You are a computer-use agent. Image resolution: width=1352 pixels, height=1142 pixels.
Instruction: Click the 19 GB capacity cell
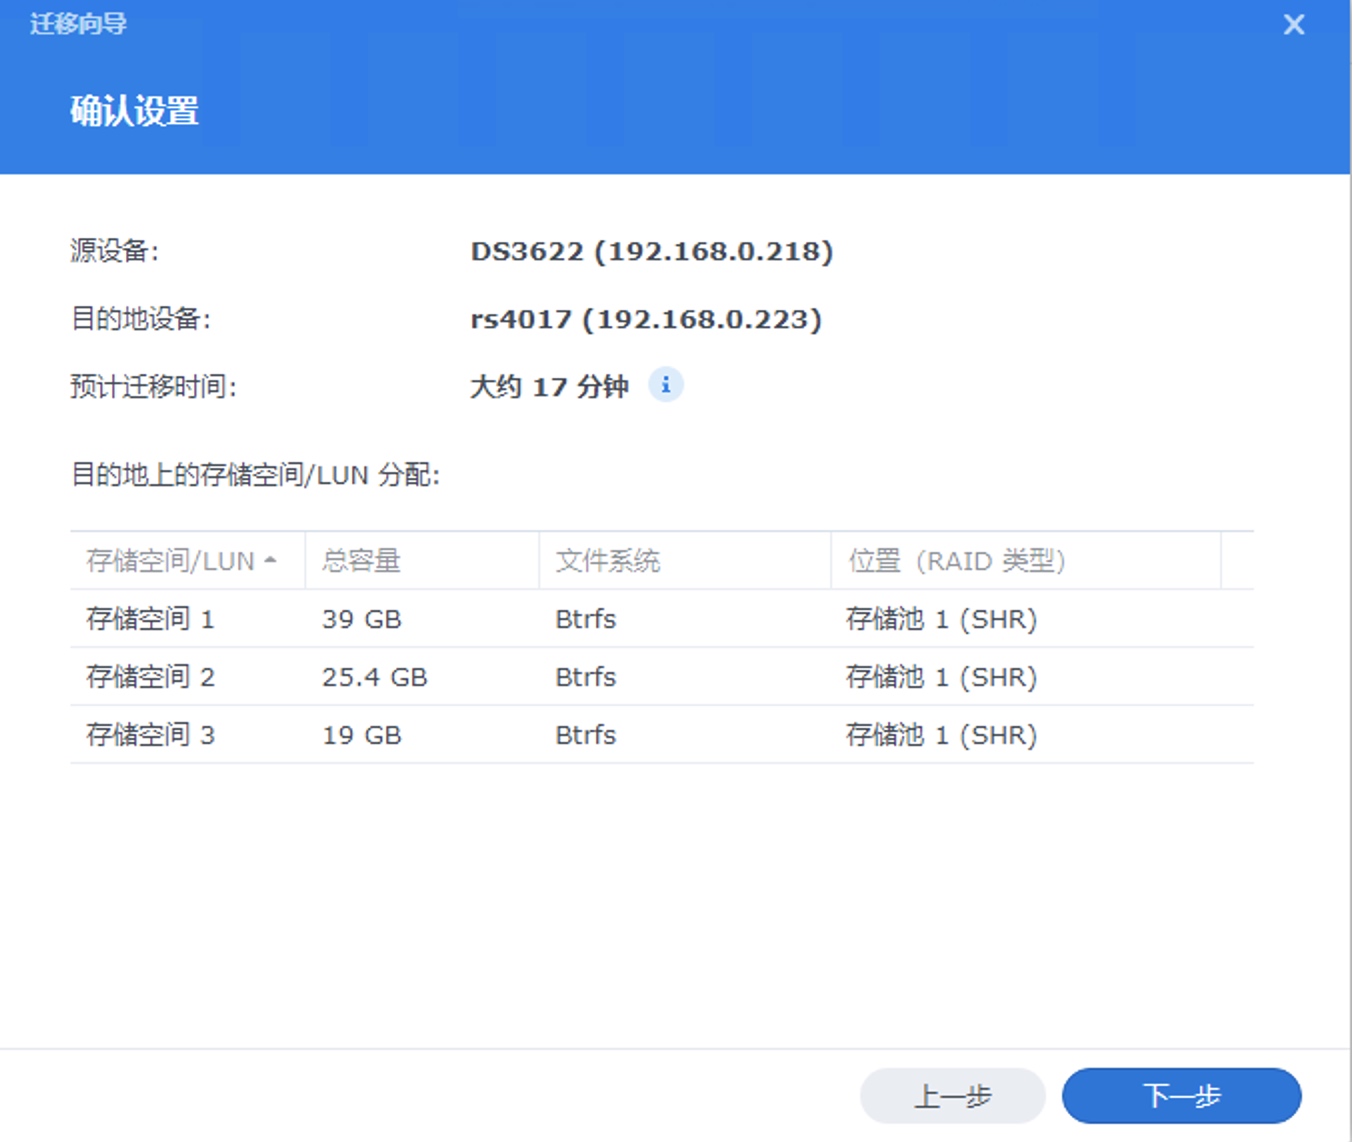click(362, 736)
